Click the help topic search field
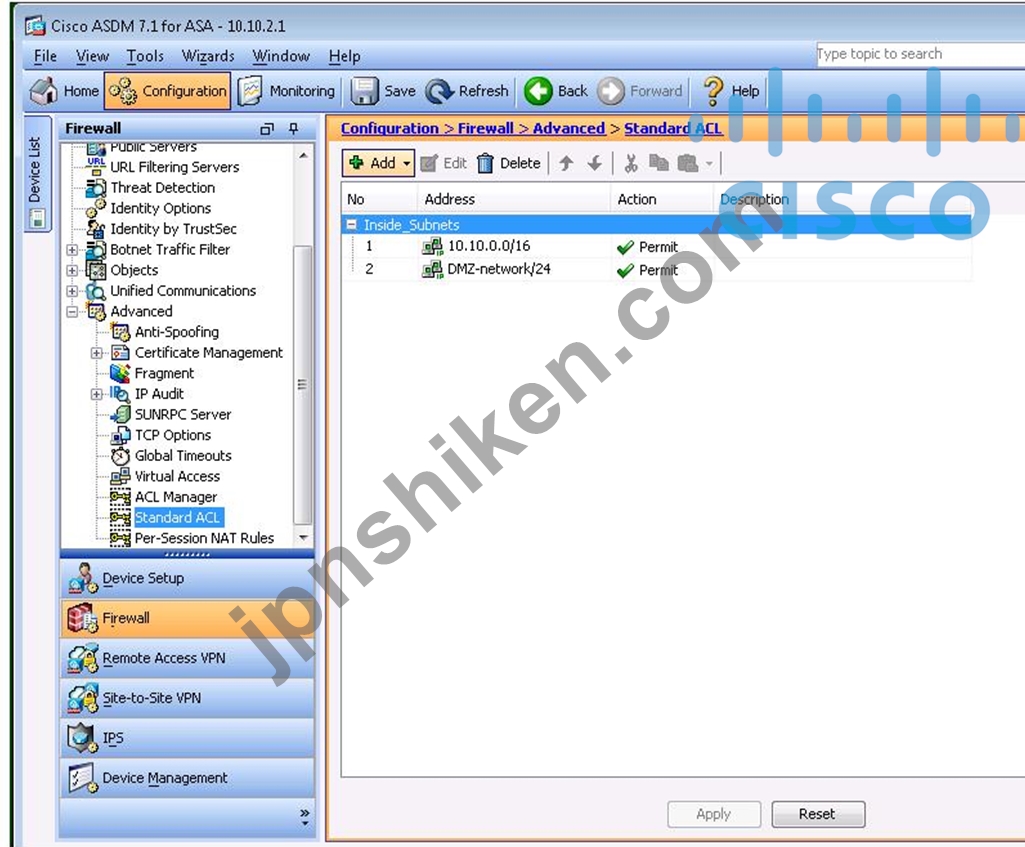 pyautogui.click(x=920, y=54)
